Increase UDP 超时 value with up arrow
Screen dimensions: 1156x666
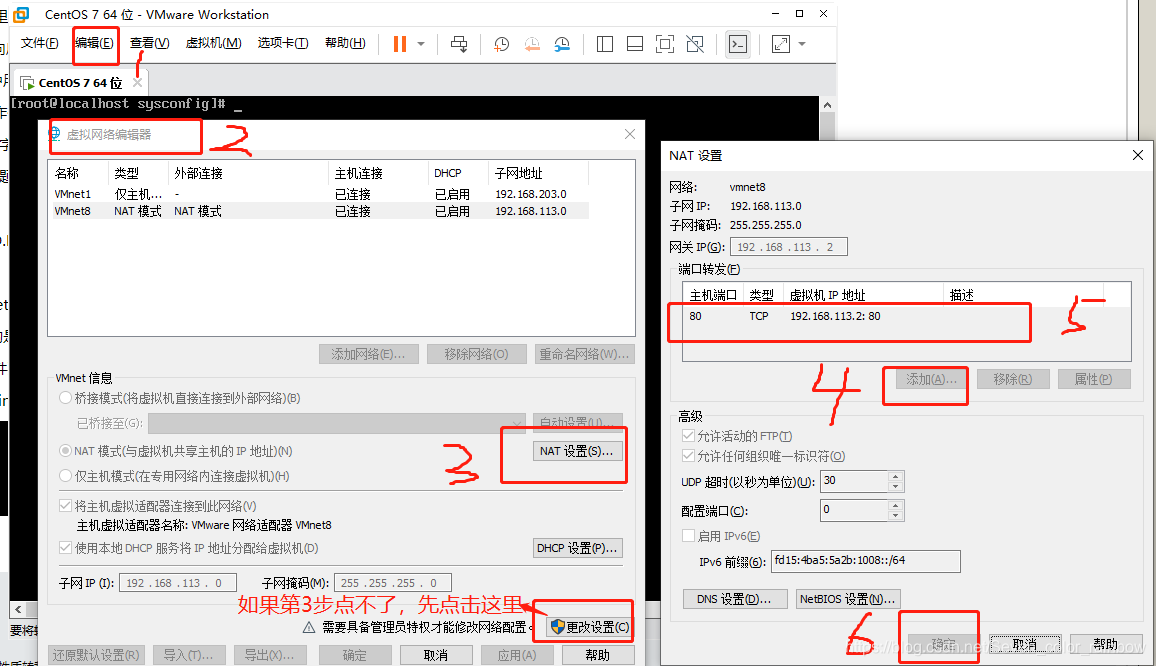pos(896,476)
